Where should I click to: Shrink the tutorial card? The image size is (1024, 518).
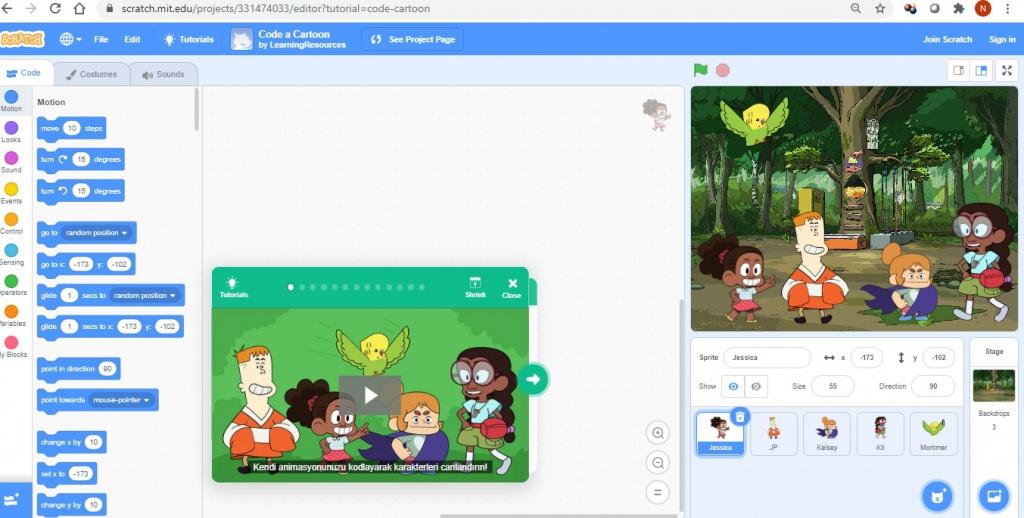(475, 287)
